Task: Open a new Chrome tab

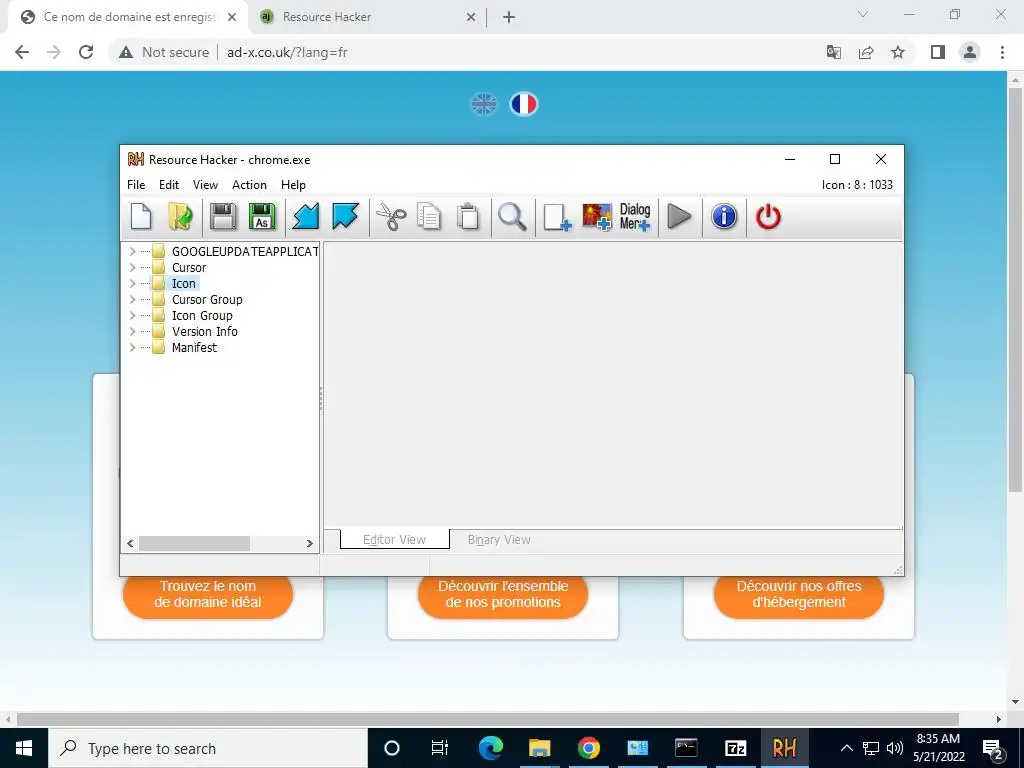Action: [509, 18]
